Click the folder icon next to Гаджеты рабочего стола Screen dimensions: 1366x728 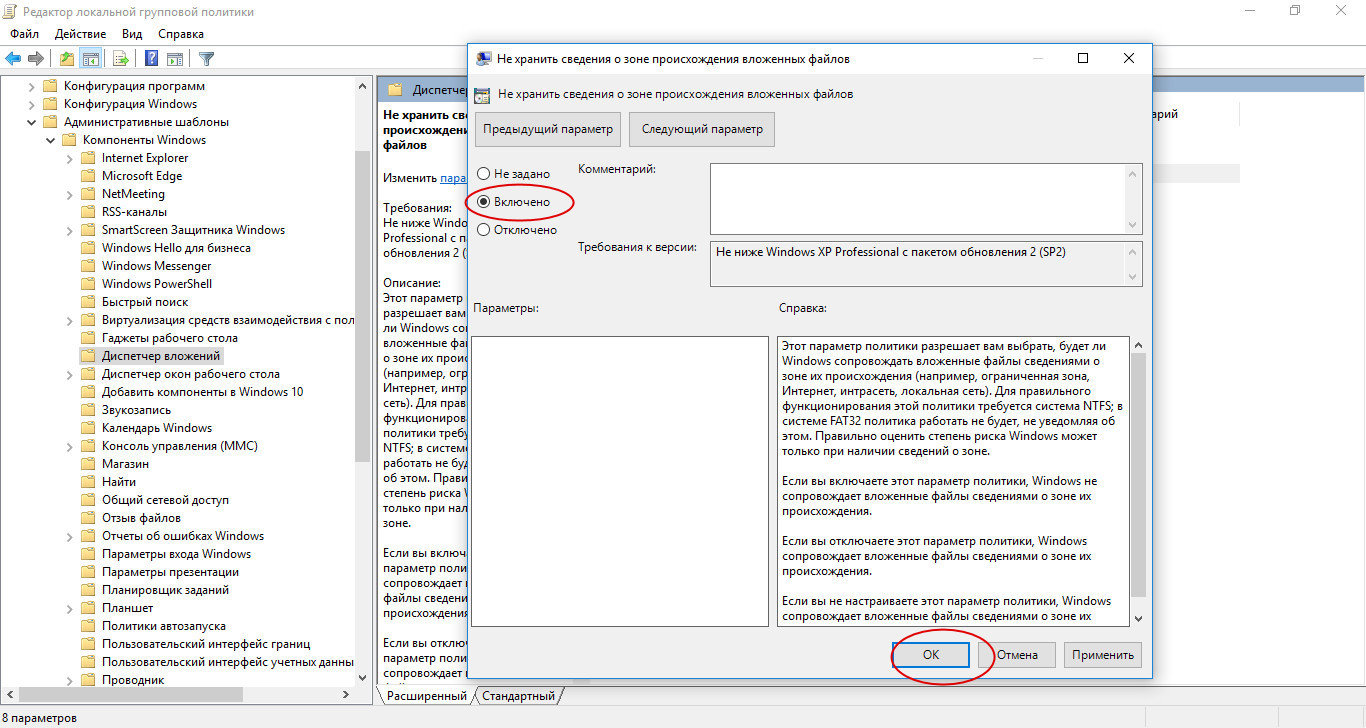point(88,338)
